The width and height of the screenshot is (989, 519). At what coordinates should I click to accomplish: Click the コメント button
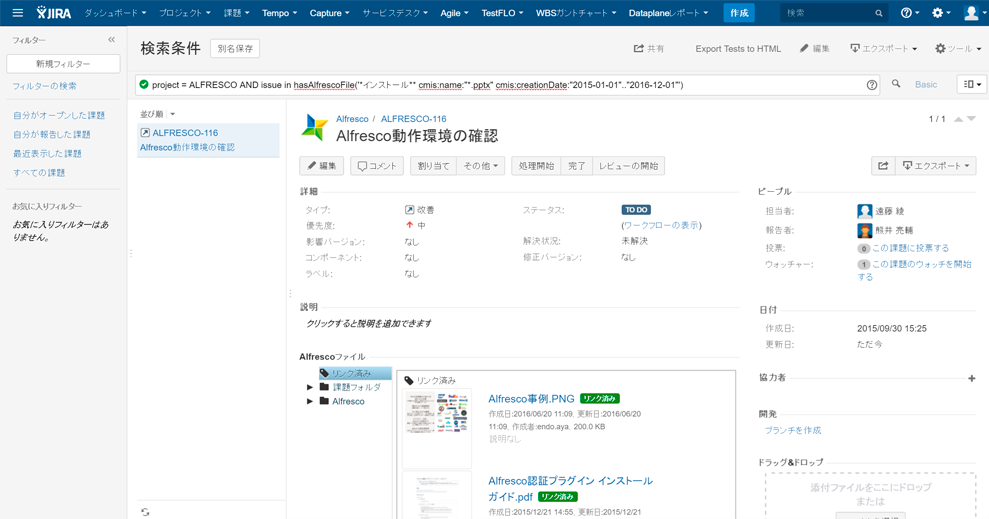click(377, 166)
